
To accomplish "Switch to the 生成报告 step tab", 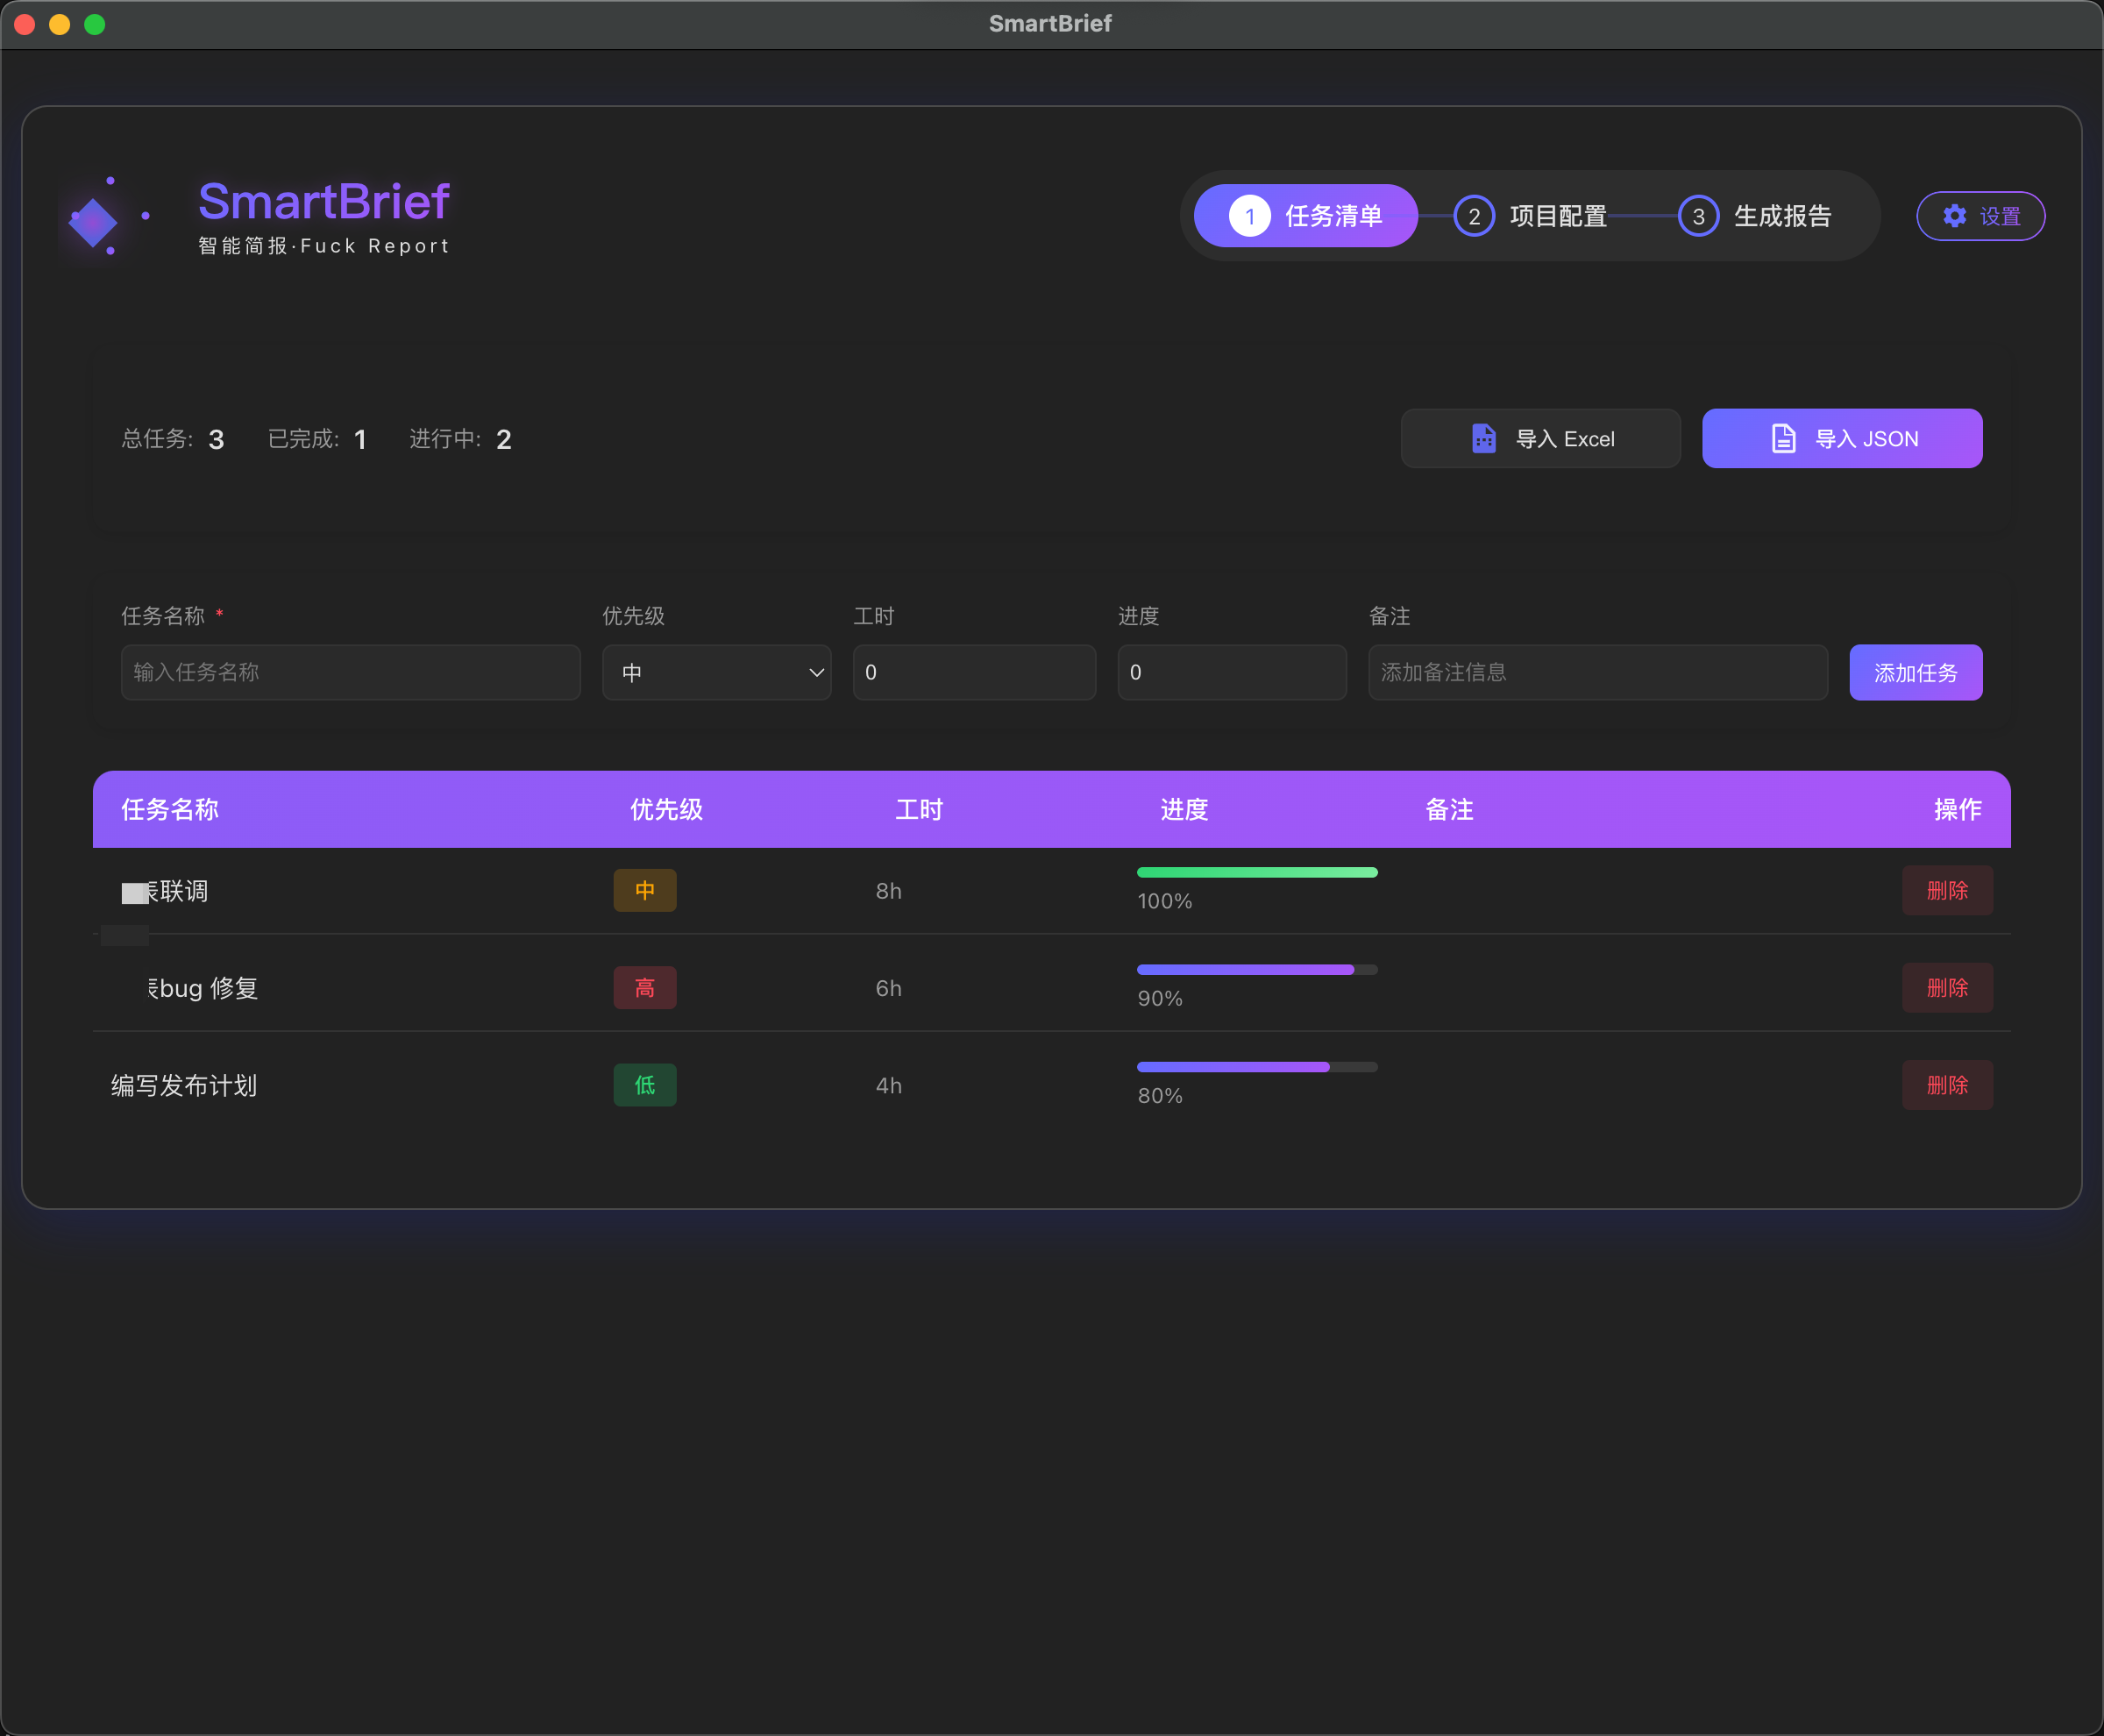I will pos(1781,216).
